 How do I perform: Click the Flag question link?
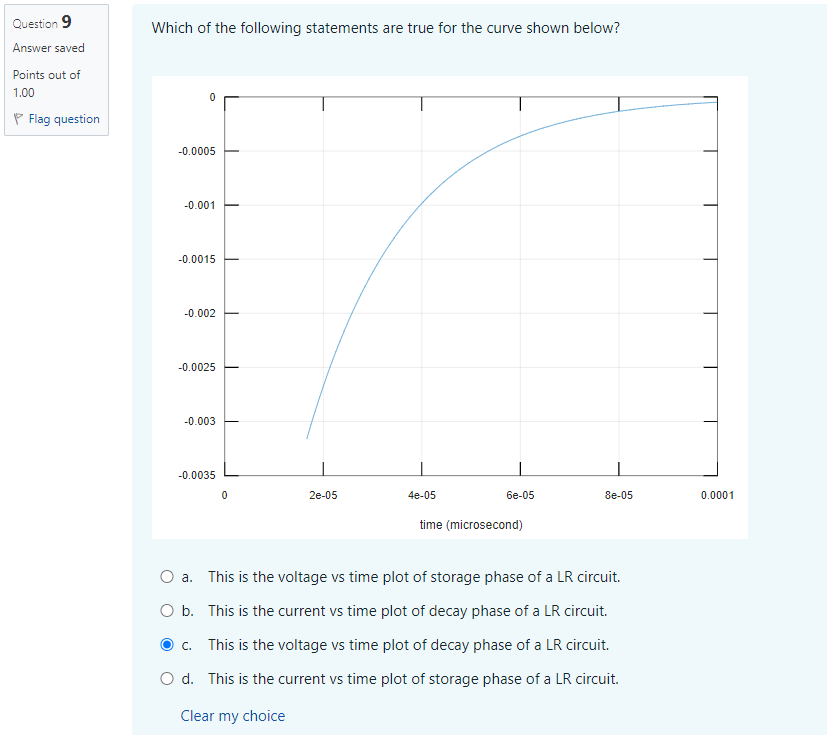coord(63,118)
